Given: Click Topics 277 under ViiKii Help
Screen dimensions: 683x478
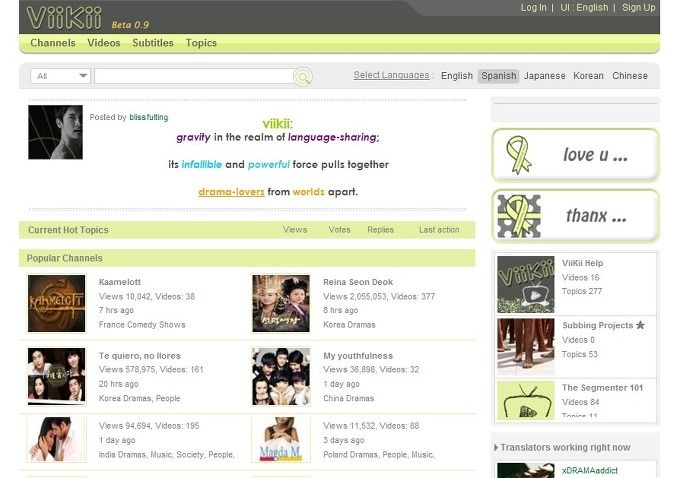Looking at the screenshot, I should point(582,291).
